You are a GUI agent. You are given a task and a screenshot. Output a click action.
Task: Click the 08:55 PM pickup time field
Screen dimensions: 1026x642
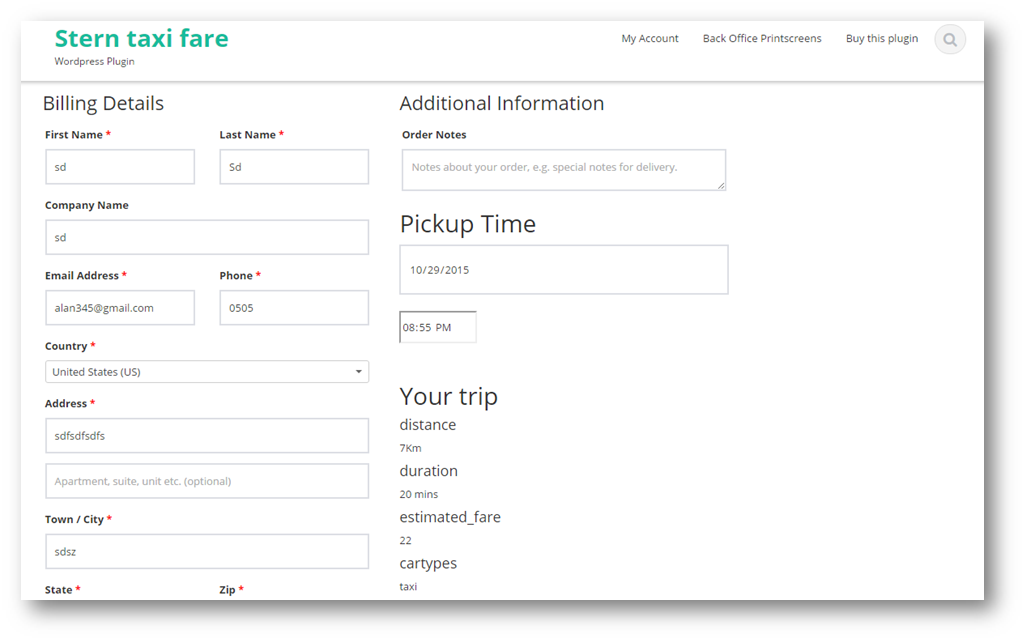pyautogui.click(x=438, y=327)
